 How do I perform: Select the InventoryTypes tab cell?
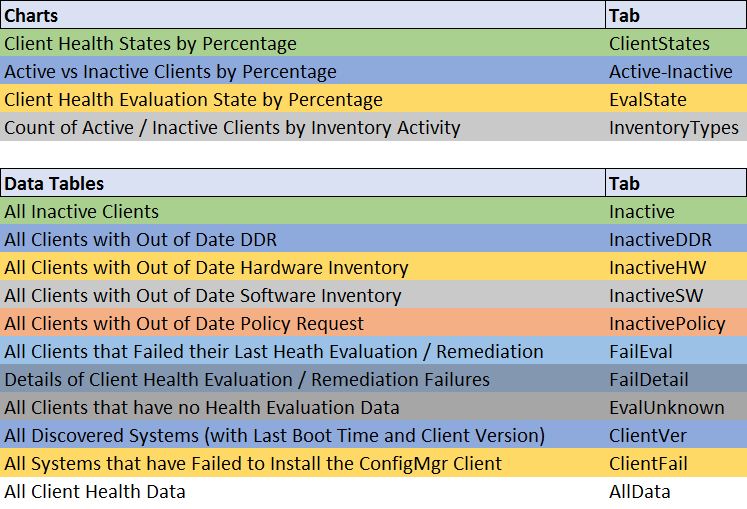[673, 128]
